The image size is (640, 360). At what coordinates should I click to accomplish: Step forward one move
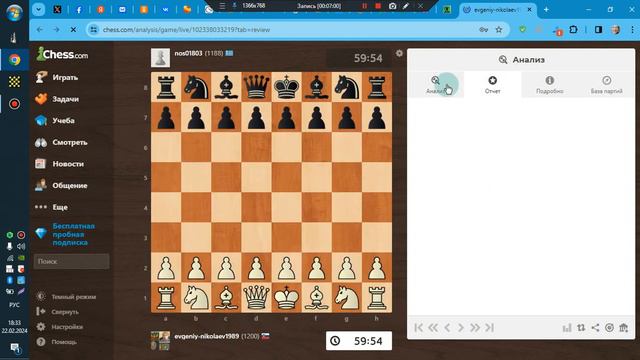461,327
